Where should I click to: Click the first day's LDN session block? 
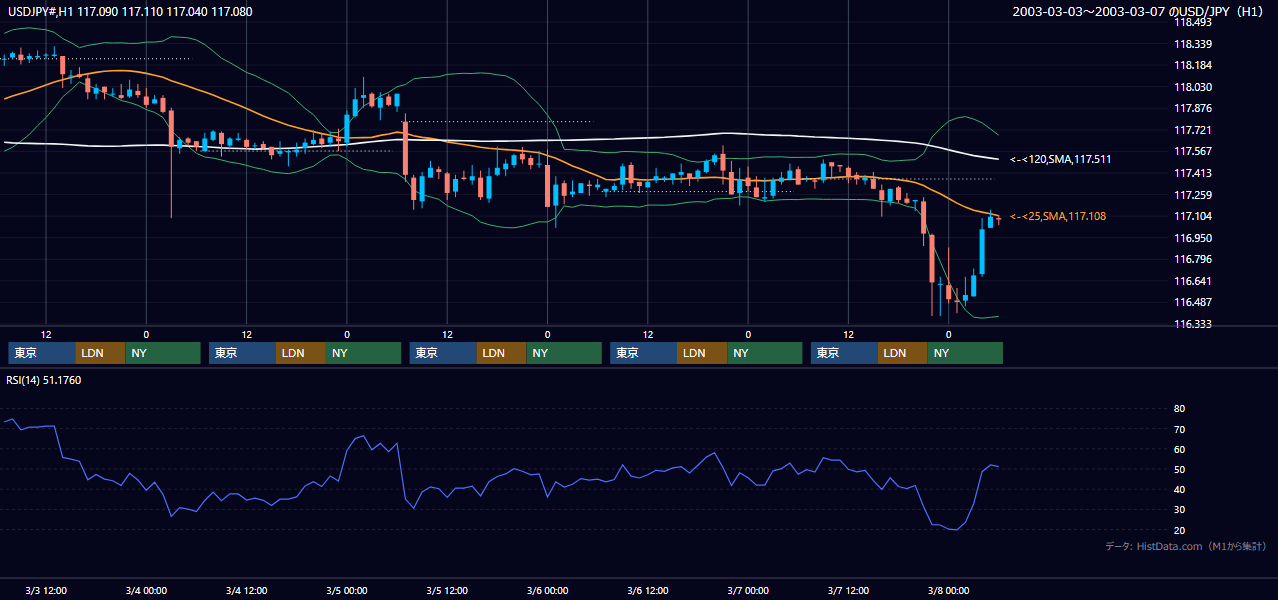coord(101,353)
